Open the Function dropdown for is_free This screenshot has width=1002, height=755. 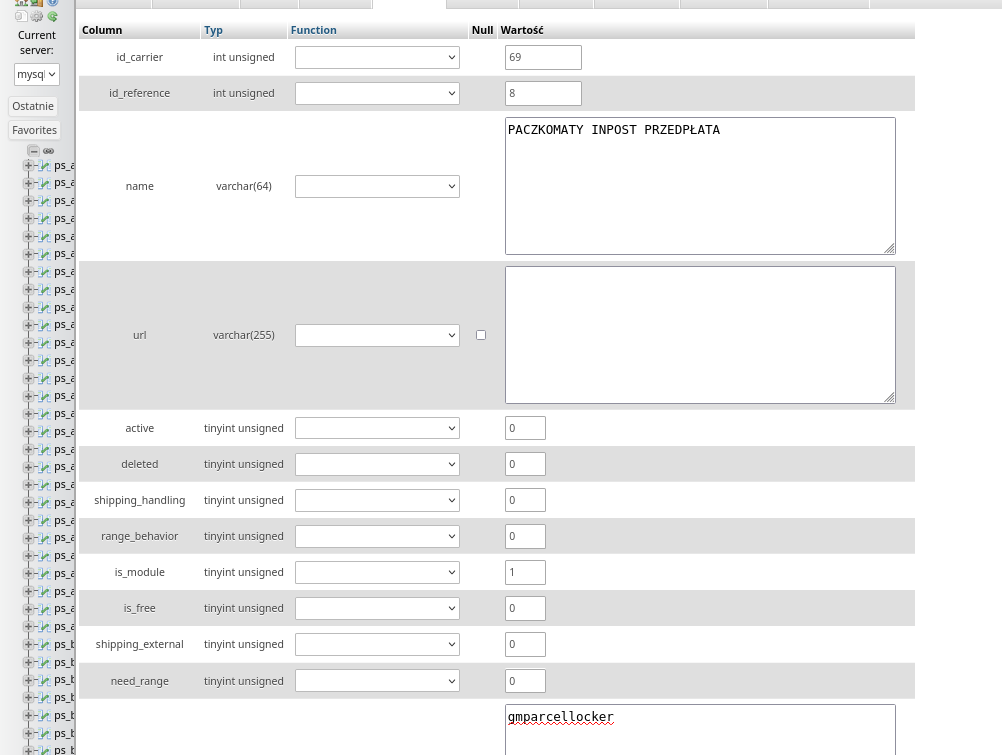pos(377,608)
